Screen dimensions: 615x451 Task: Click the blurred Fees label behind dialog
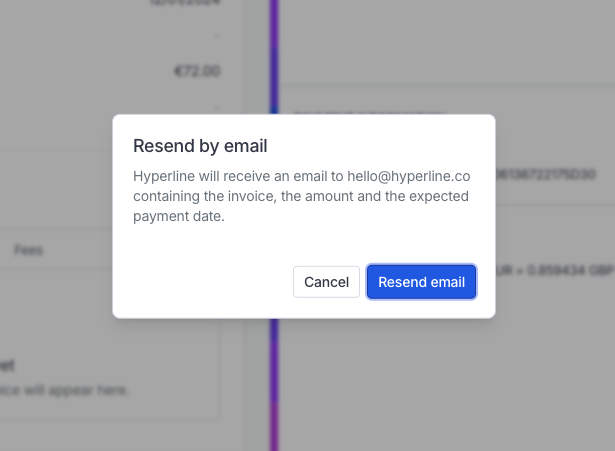pos(28,250)
